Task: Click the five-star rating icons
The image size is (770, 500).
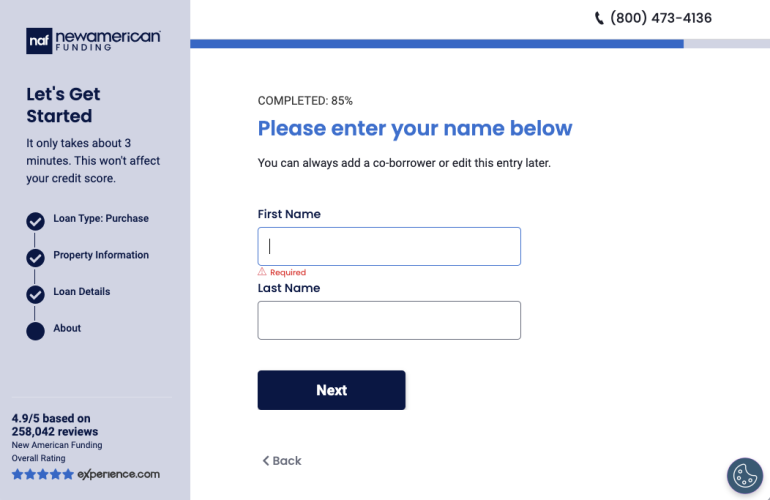Action: pos(42,474)
